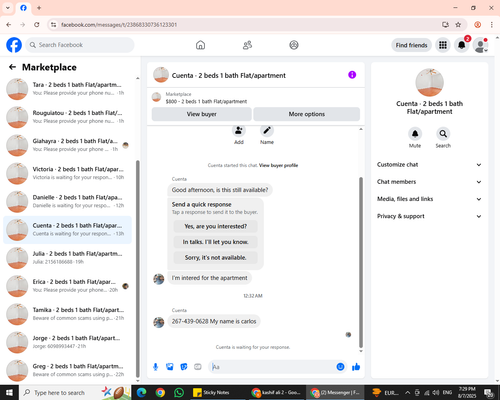The image size is (500, 400).
Task: Open Erica conversation in the list
Action: tap(67, 286)
